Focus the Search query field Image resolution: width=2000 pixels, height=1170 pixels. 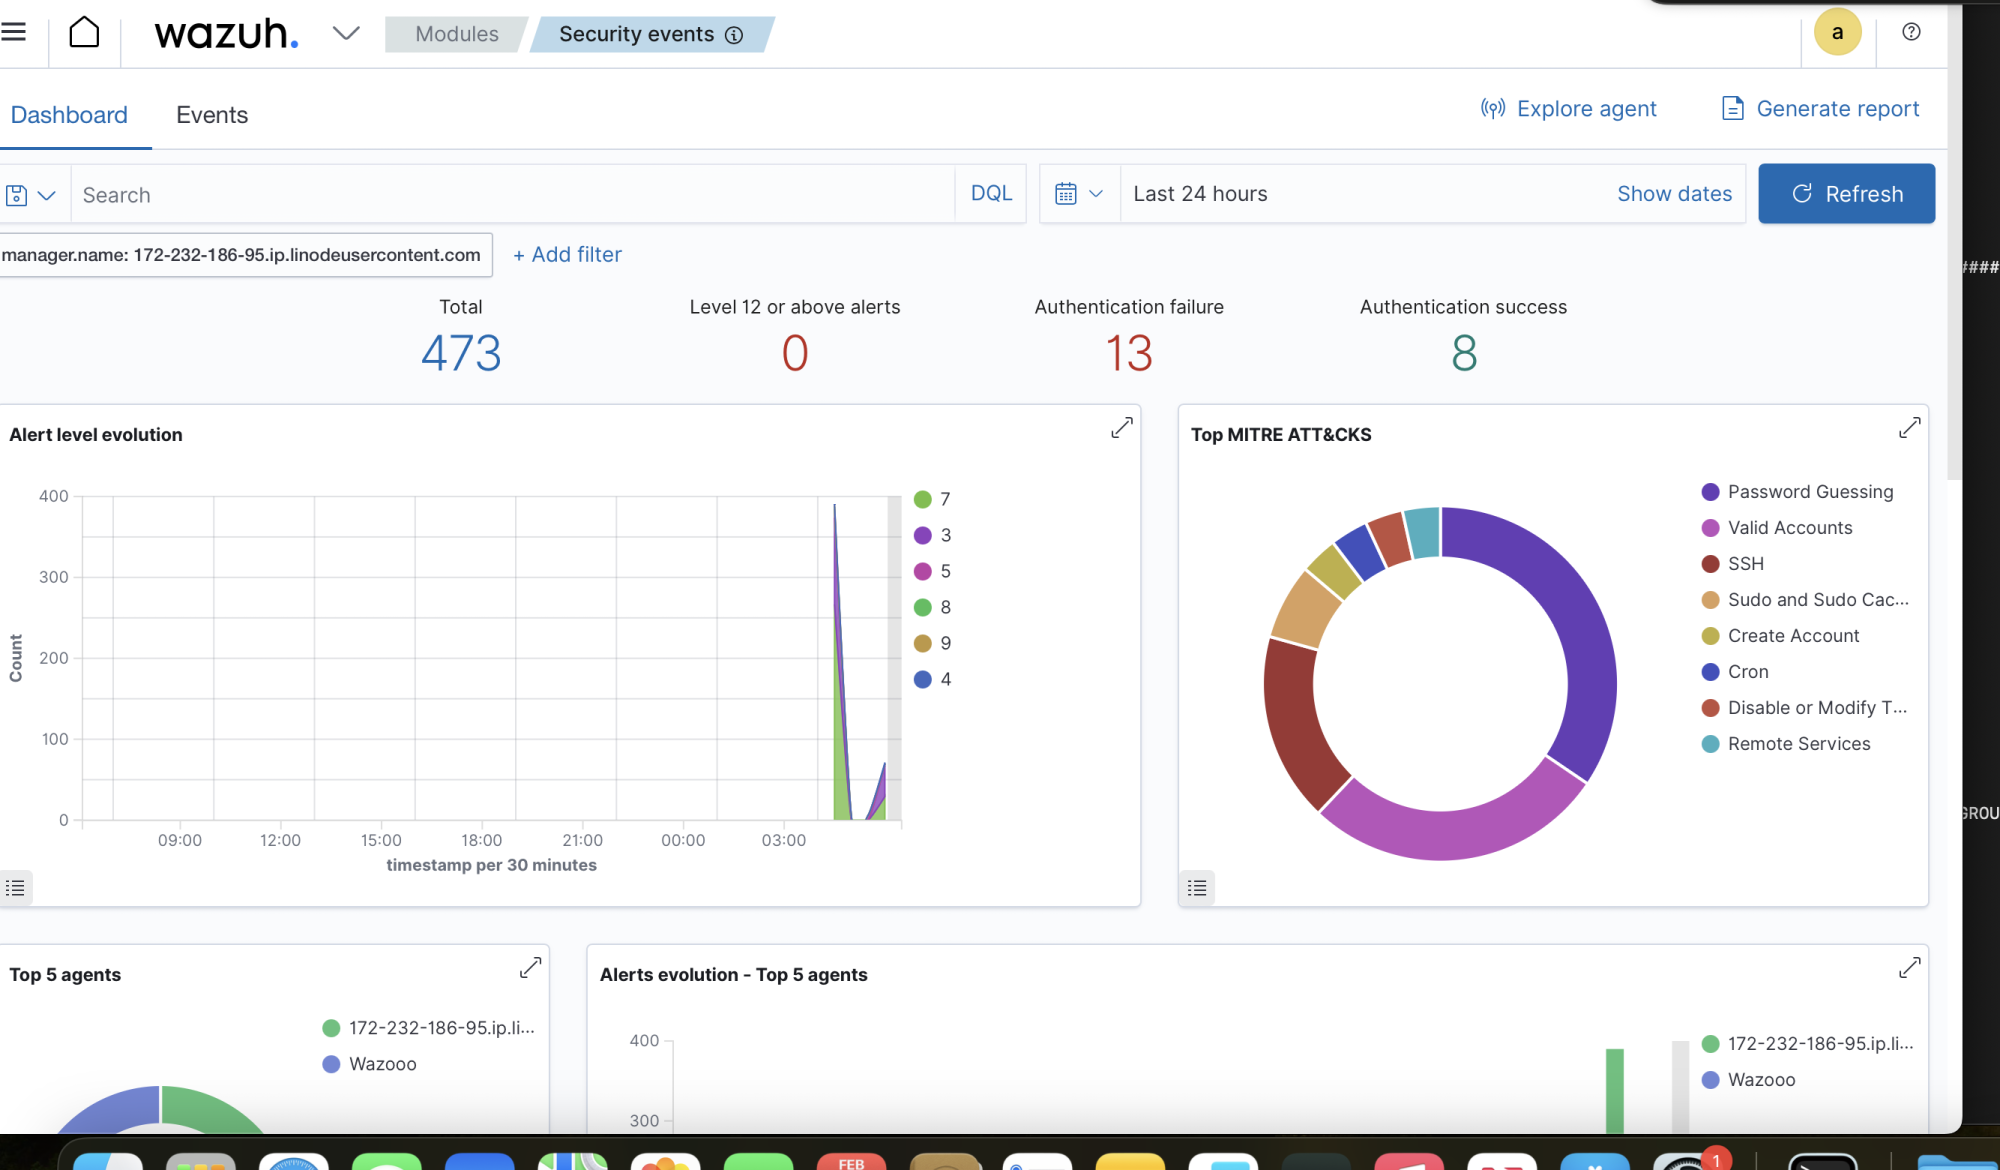coord(513,194)
